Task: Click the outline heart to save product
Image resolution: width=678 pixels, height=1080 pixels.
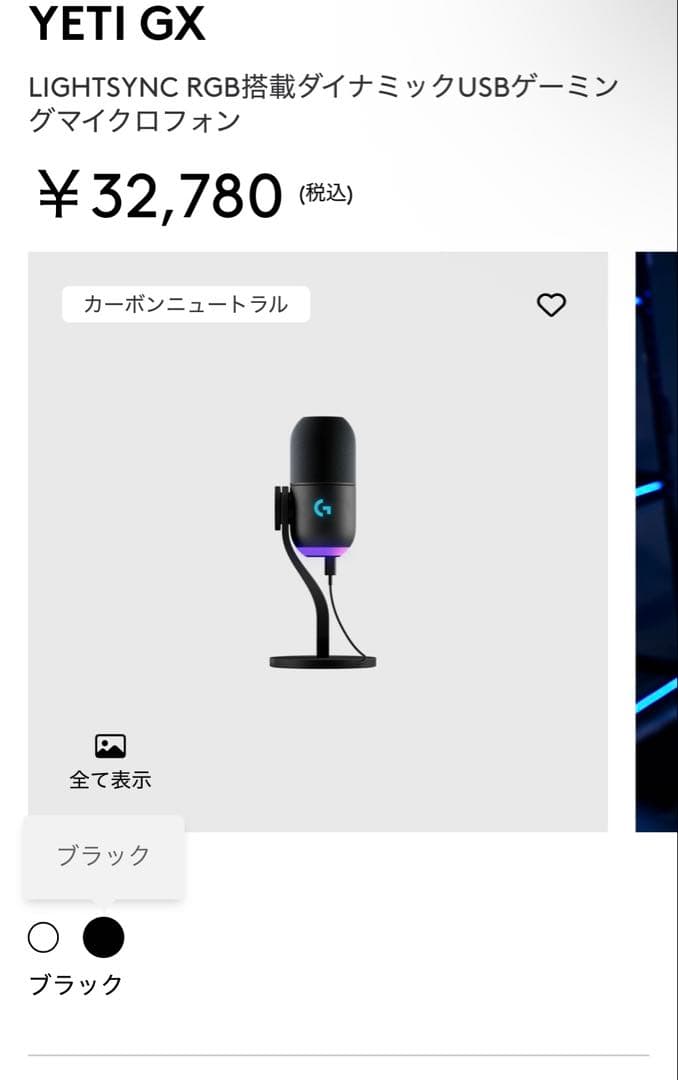Action: point(551,304)
